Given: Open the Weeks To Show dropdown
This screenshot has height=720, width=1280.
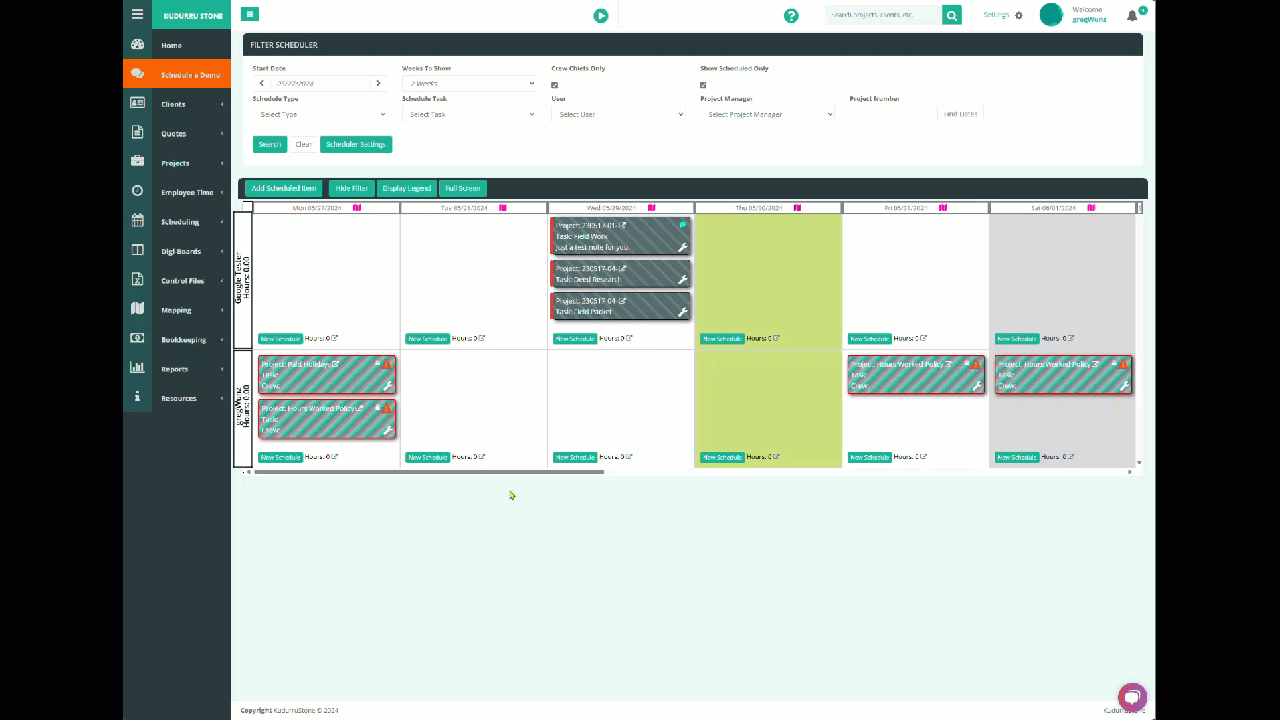Looking at the screenshot, I should tap(469, 84).
